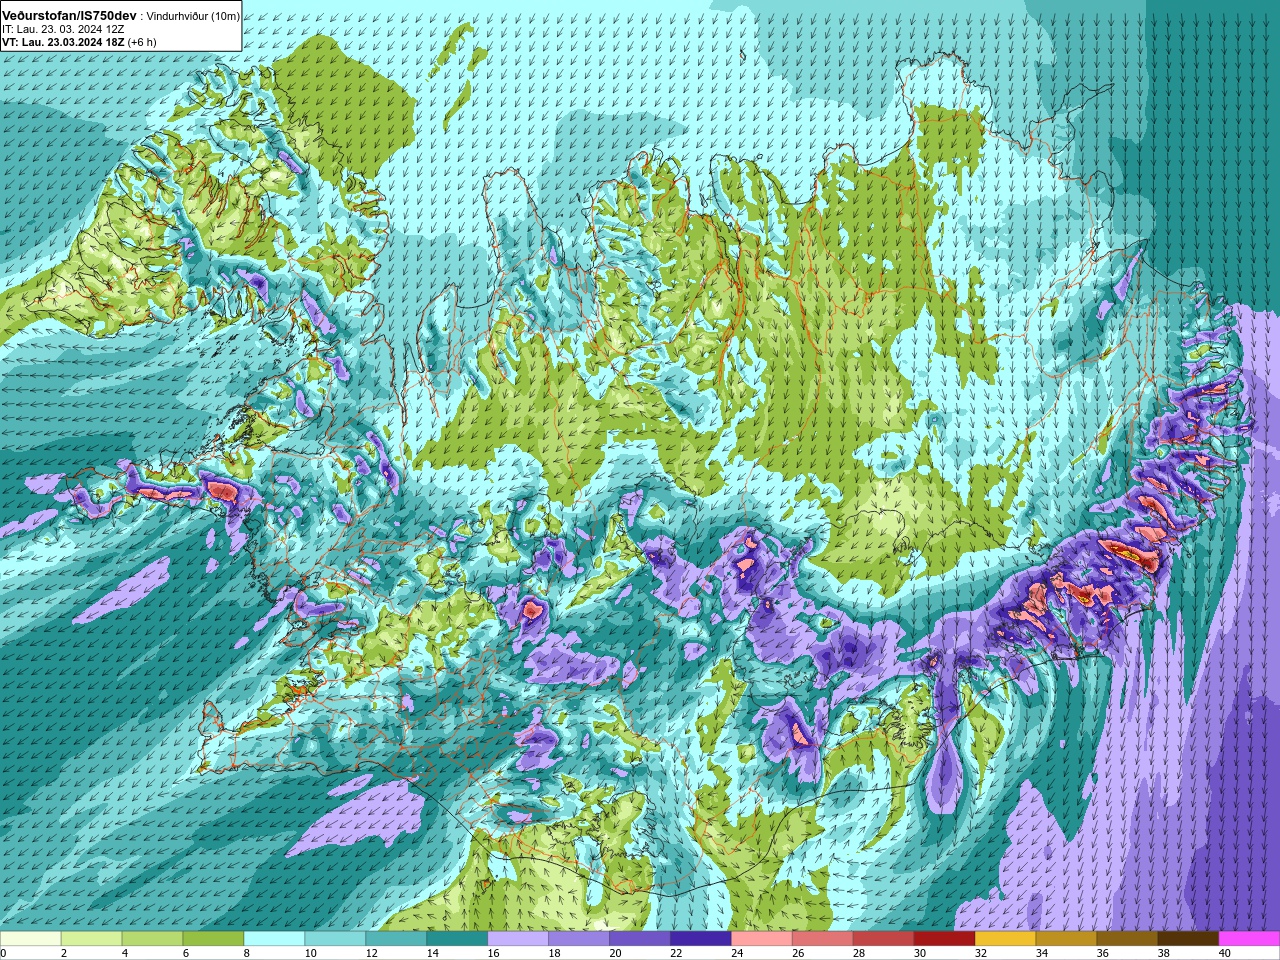The width and height of the screenshot is (1280, 960).
Task: Pick the dark indigo 22–24 legend swatch
Action: click(x=701, y=939)
